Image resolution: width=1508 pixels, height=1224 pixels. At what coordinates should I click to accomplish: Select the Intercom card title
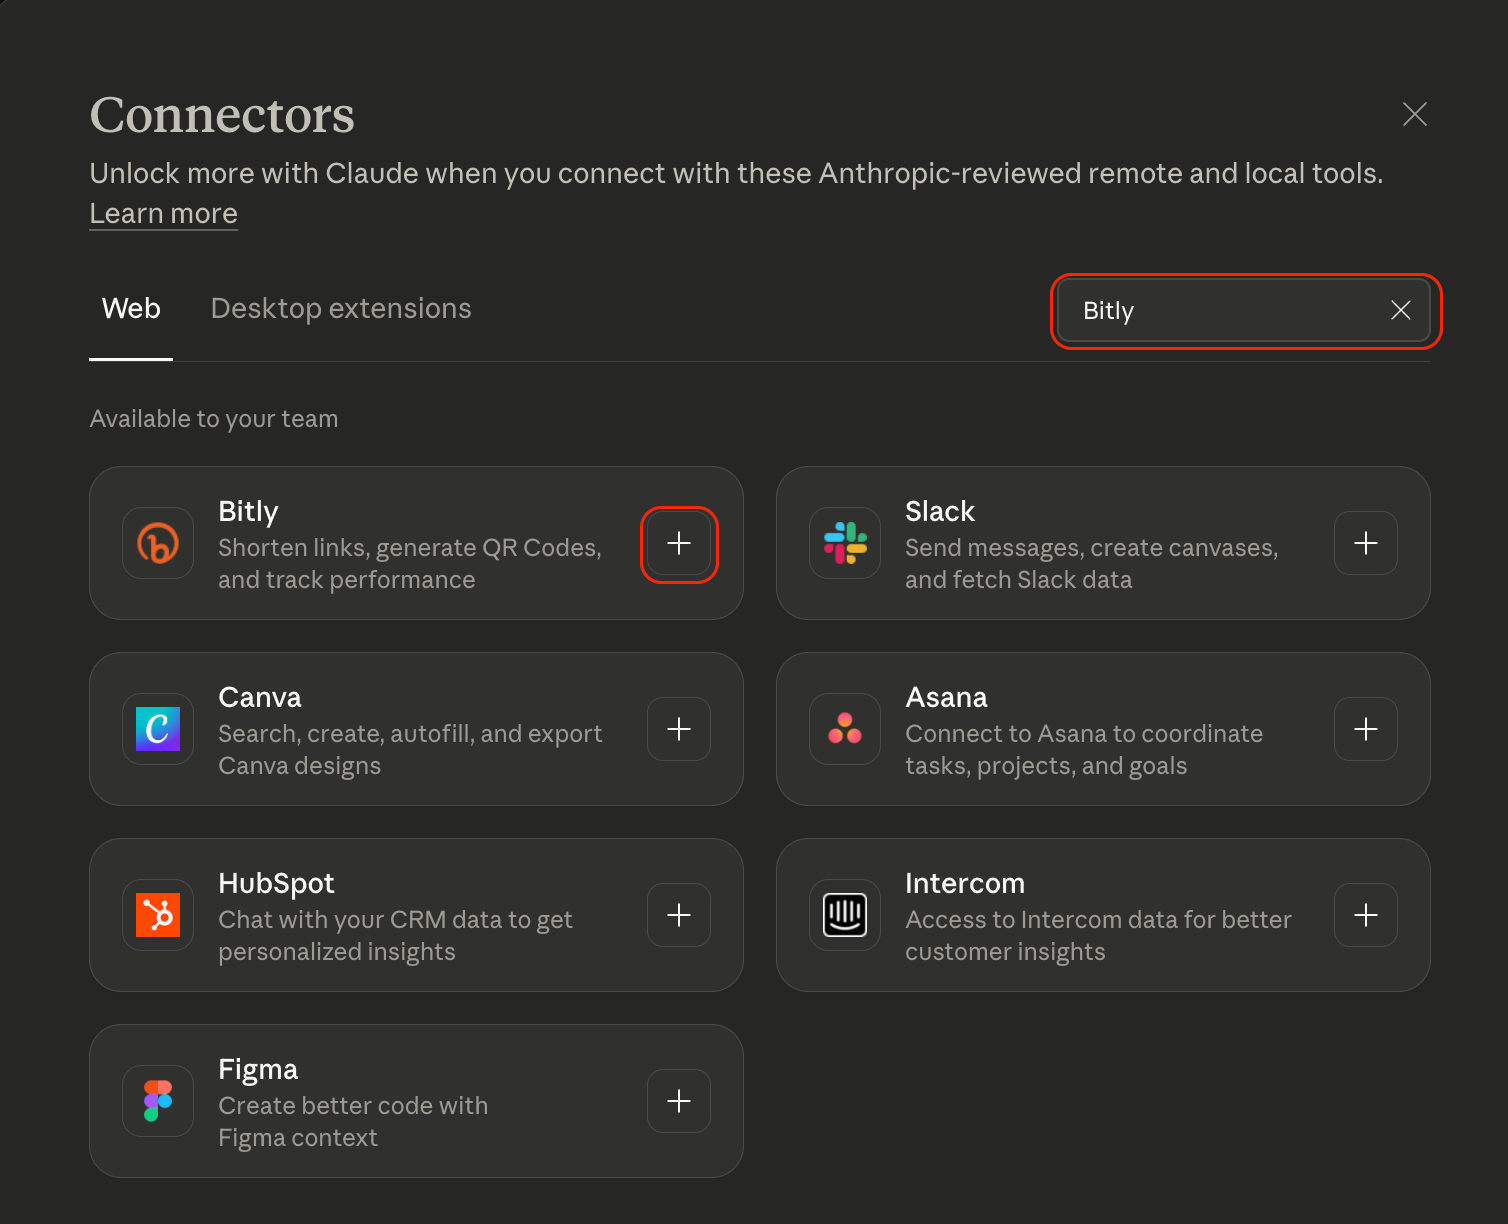pyautogui.click(x=965, y=883)
